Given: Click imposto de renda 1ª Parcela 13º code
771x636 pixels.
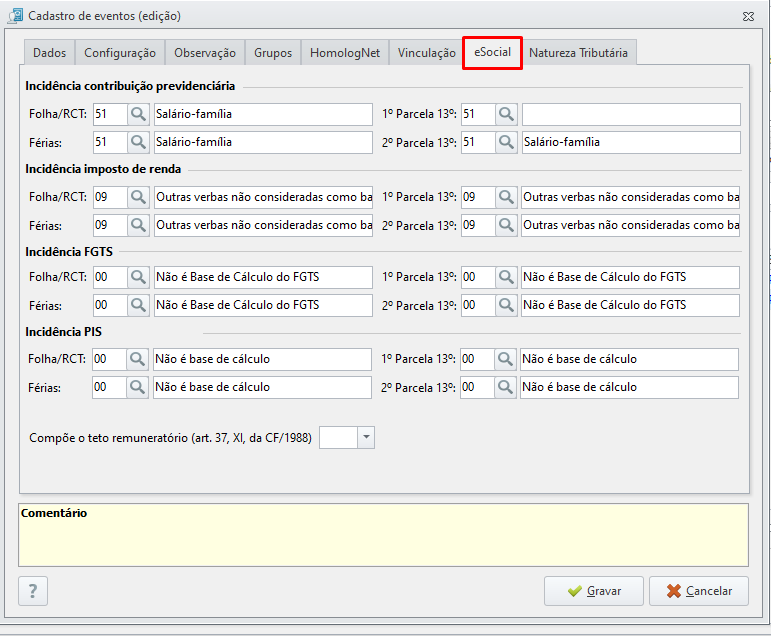Looking at the screenshot, I should tap(478, 197).
